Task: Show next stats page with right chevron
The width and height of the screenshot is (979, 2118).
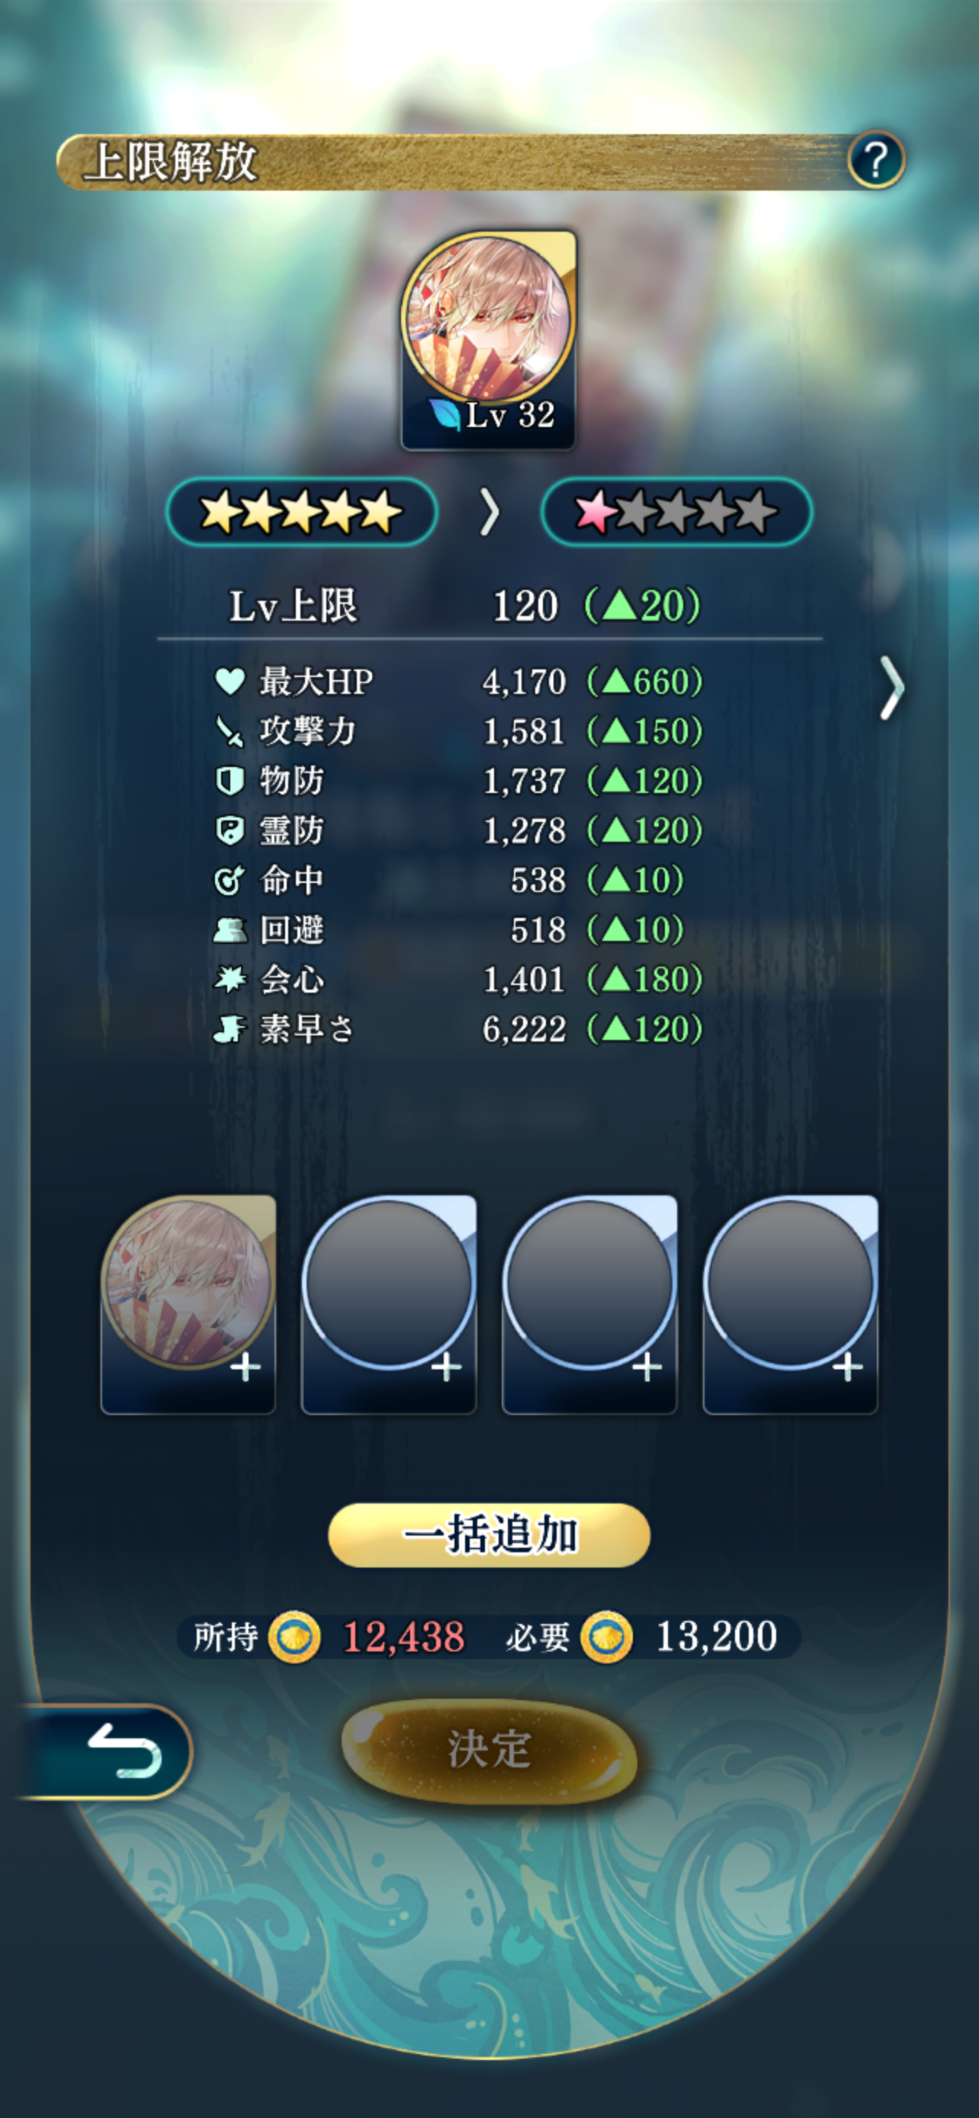Action: pos(891,688)
